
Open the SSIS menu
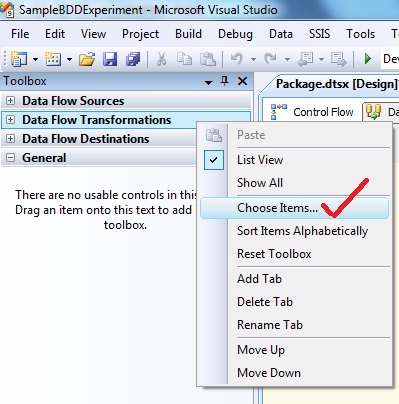coord(319,34)
